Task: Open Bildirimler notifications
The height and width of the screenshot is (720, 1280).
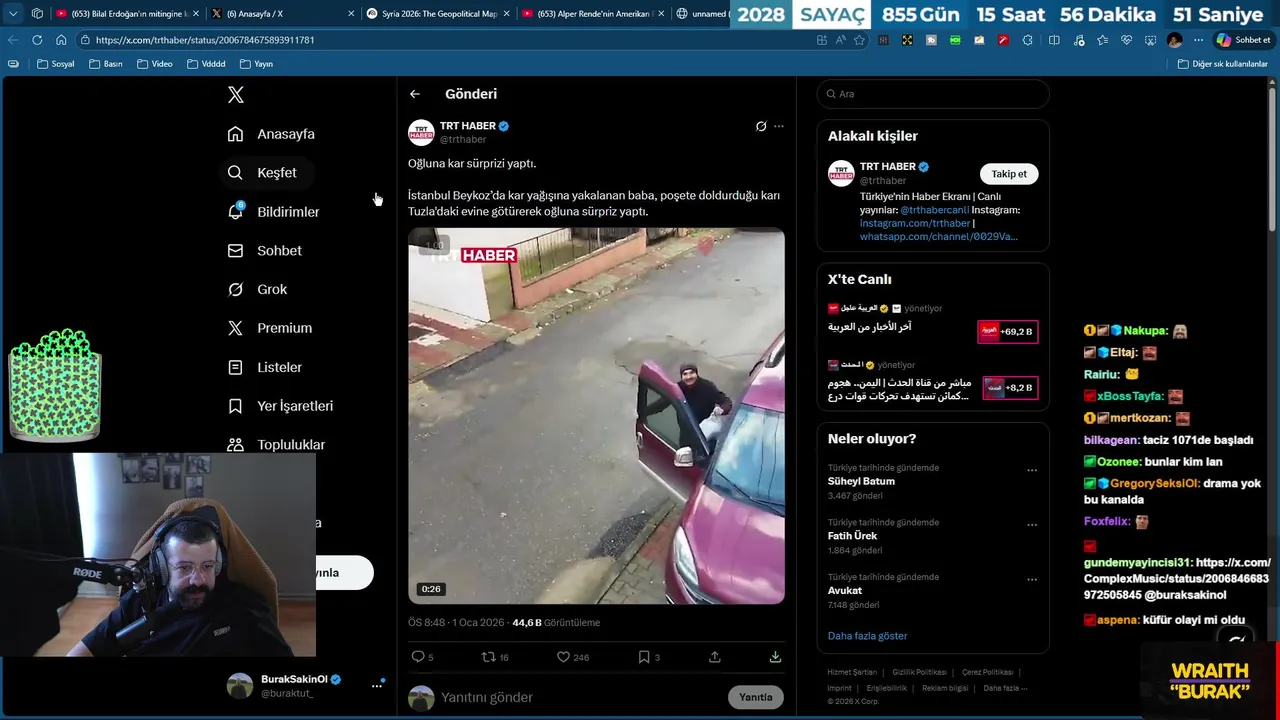Action: (x=273, y=212)
